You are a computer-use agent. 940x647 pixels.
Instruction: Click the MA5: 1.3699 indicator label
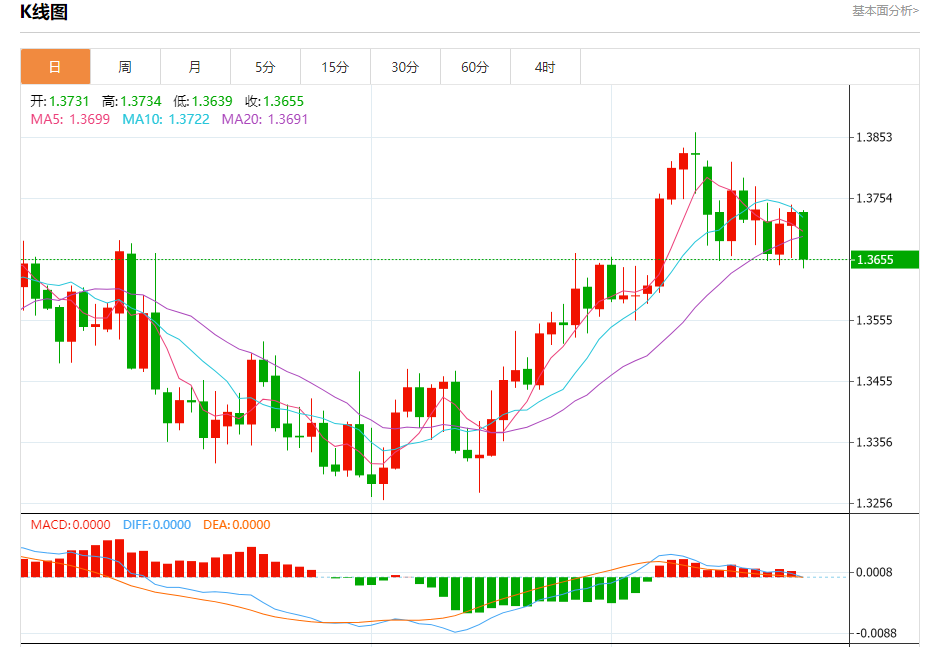(70, 119)
